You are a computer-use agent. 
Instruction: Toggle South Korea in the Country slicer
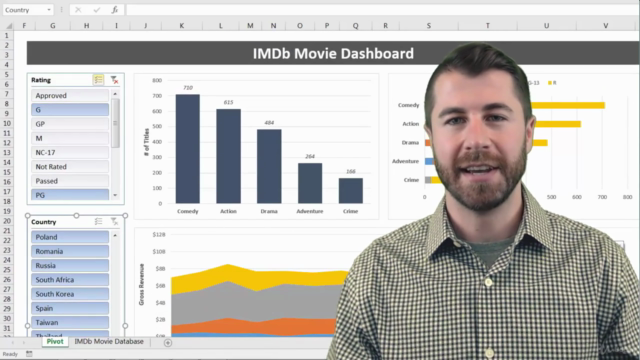pyautogui.click(x=70, y=294)
